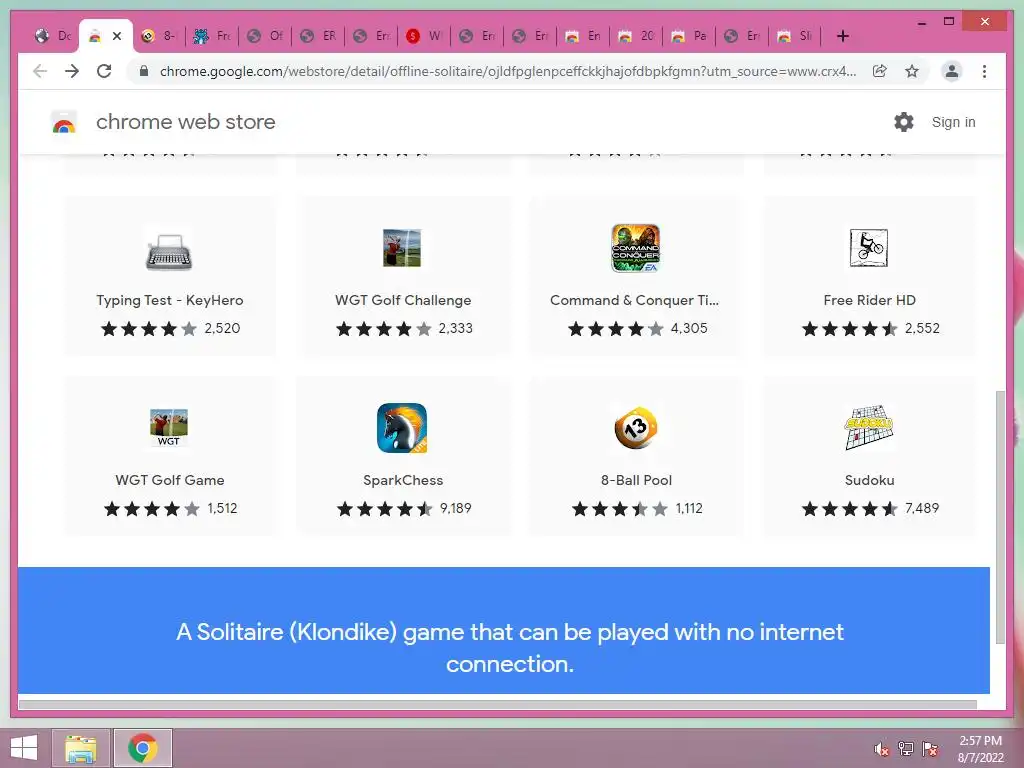Viewport: 1024px width, 768px height.
Task: Open the 8-Ball Pool title
Action: point(636,480)
